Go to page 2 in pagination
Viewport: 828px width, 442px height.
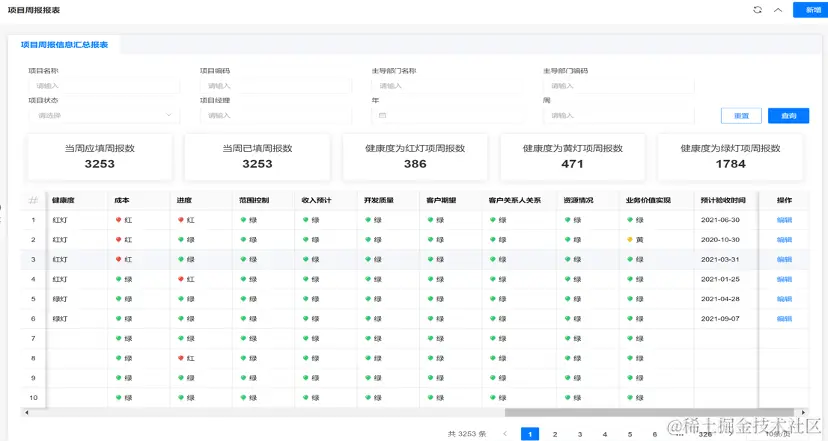click(554, 434)
